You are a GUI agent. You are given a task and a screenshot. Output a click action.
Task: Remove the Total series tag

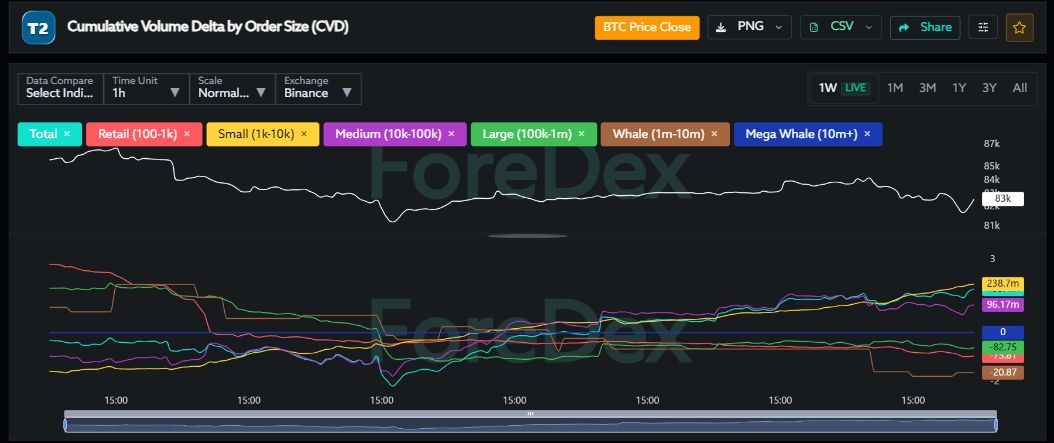coord(67,134)
